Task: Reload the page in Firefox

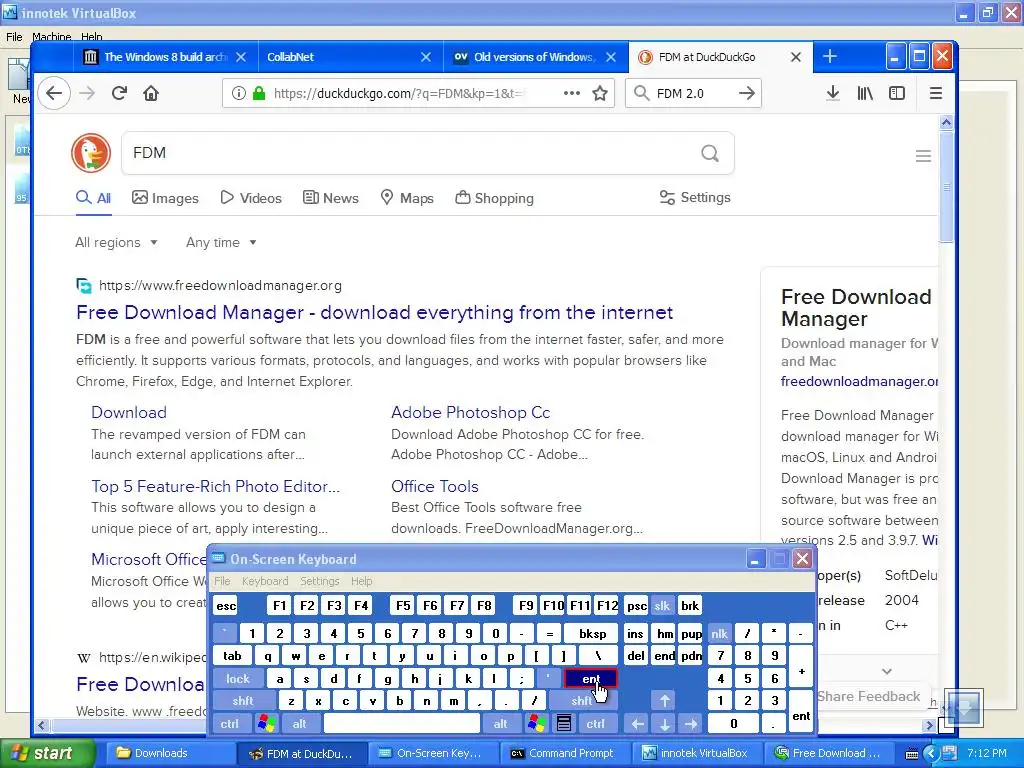Action: point(119,93)
